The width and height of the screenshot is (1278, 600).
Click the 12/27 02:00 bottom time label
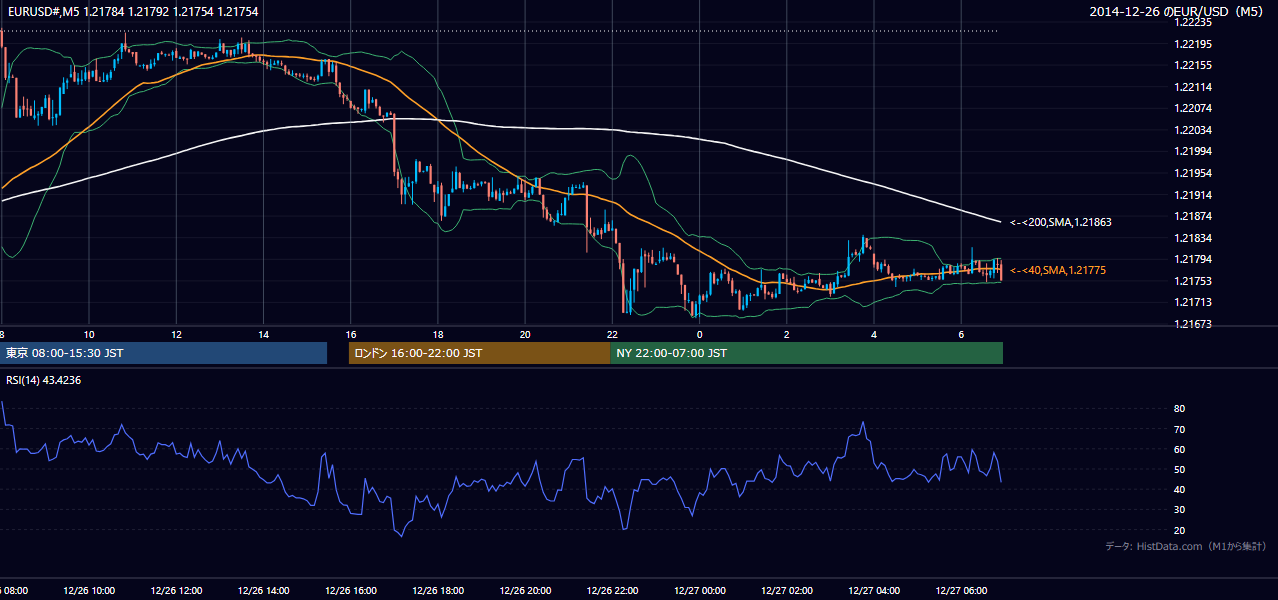tap(787, 591)
